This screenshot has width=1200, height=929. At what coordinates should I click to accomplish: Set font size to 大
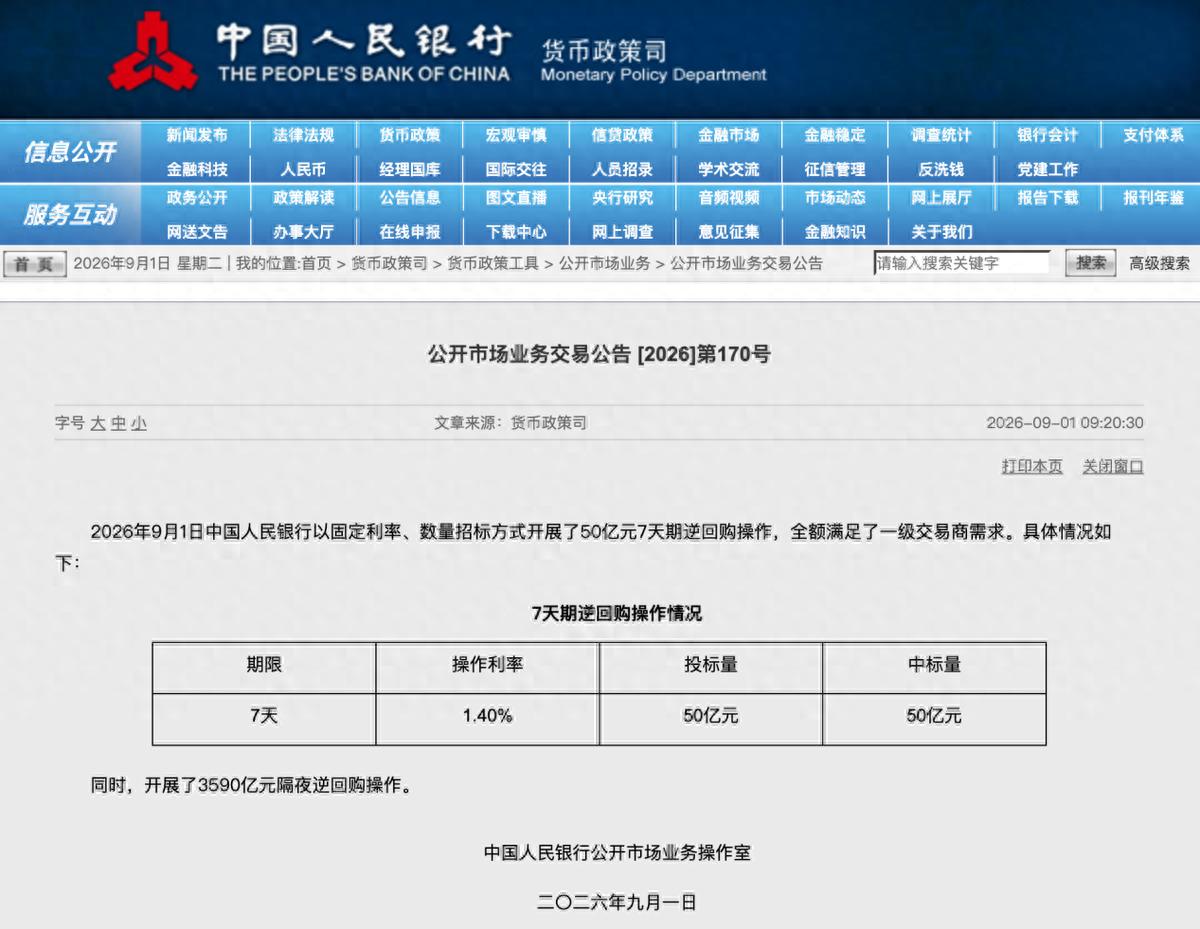point(98,423)
